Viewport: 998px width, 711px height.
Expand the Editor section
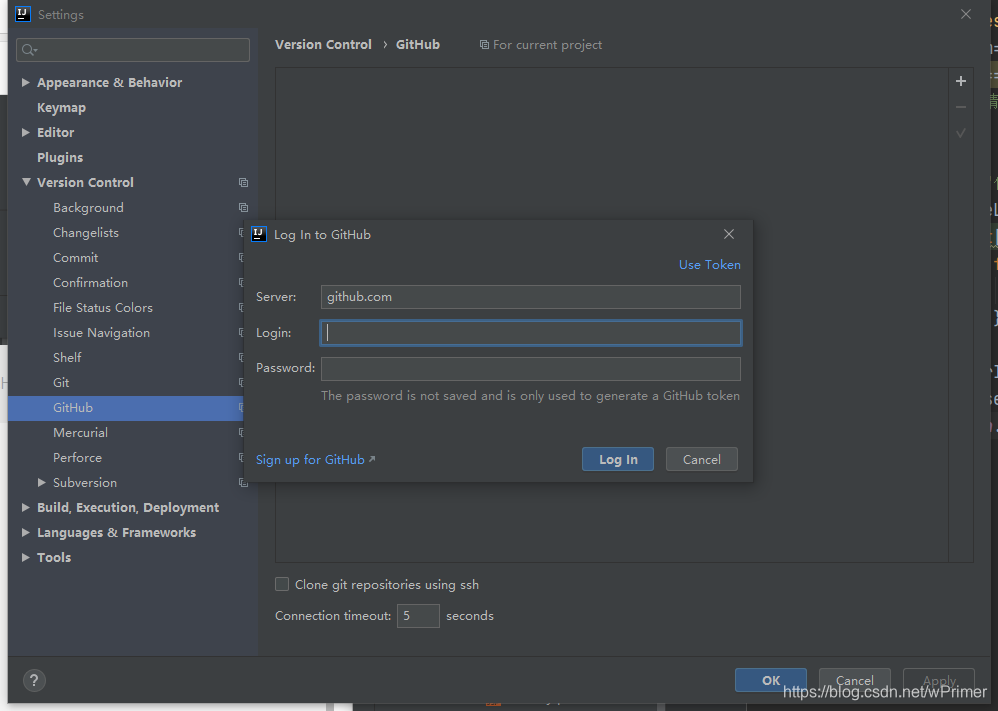25,132
